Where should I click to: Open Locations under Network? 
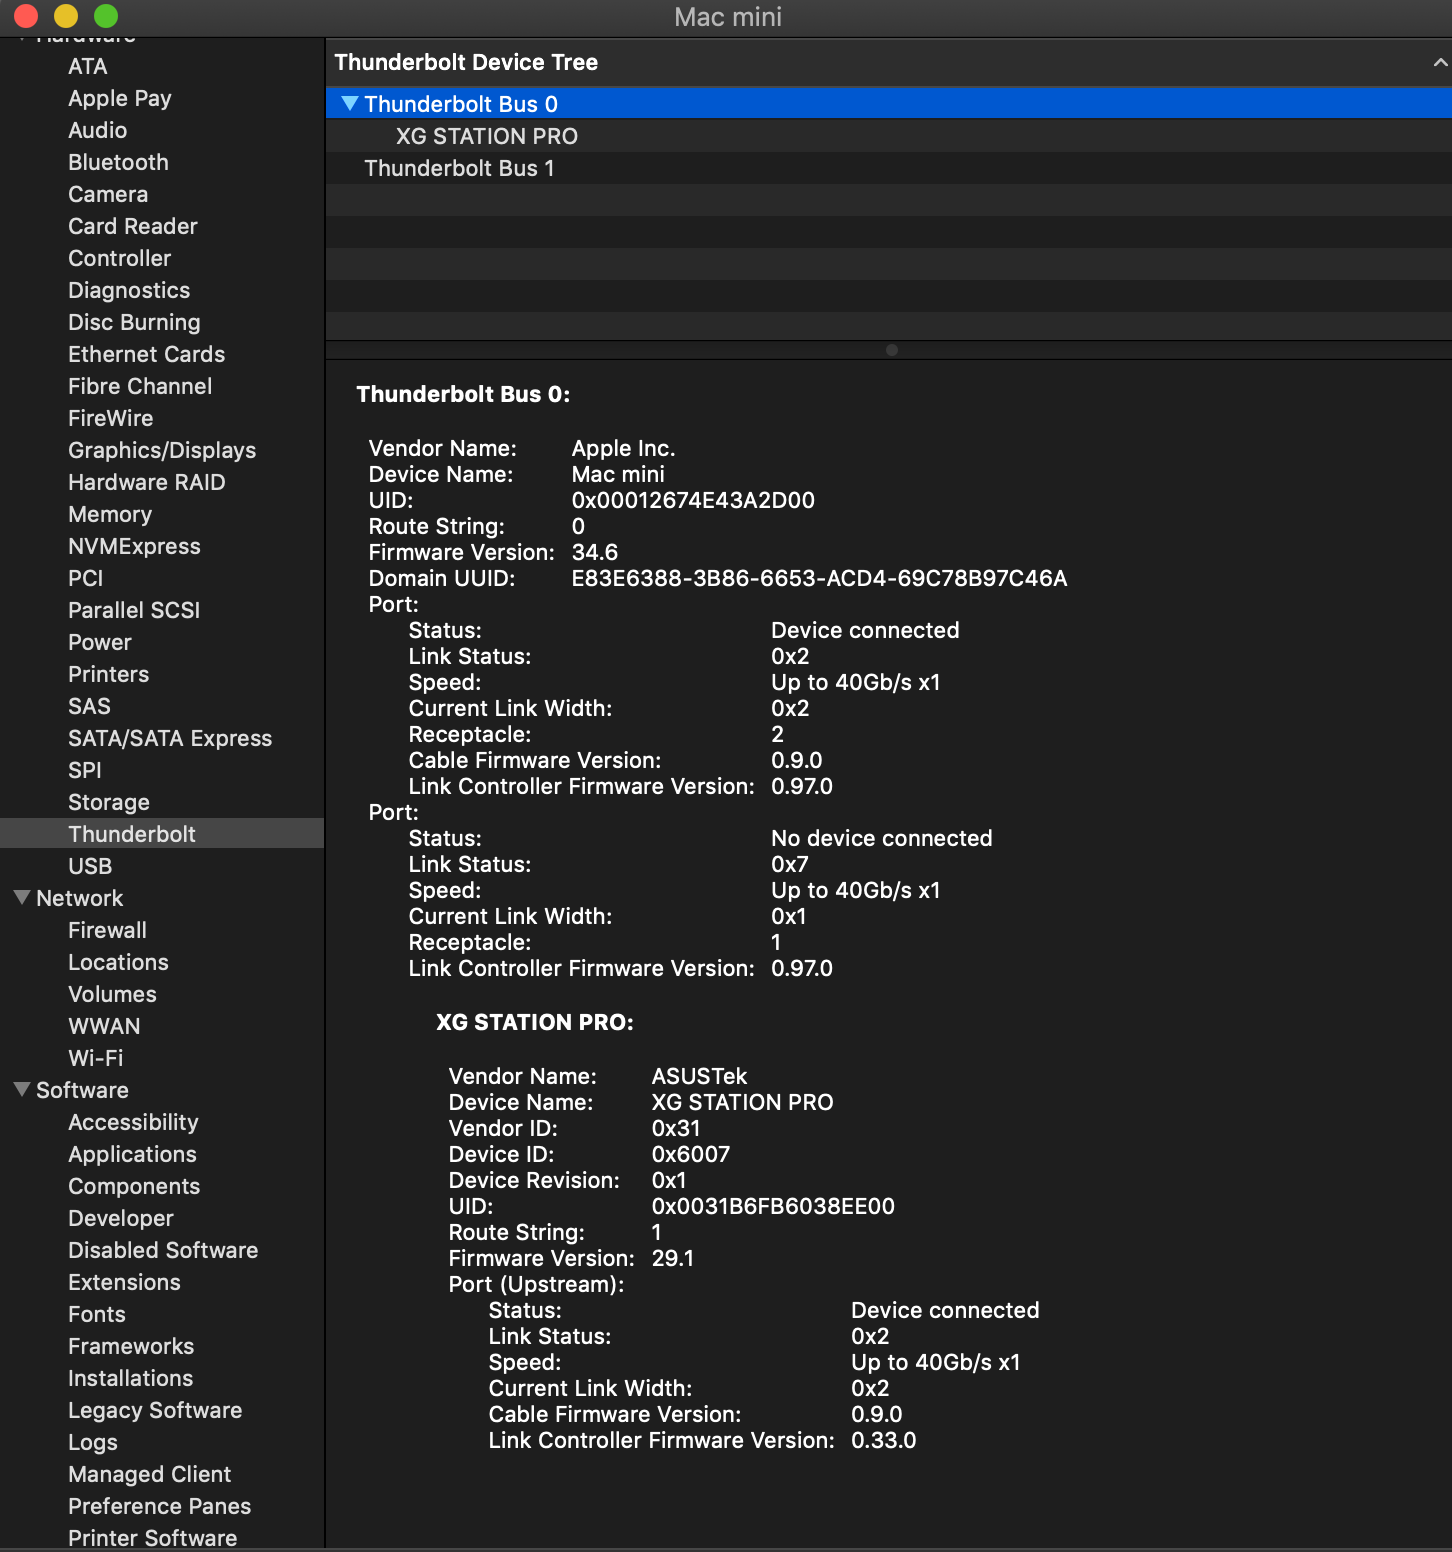[x=118, y=962]
